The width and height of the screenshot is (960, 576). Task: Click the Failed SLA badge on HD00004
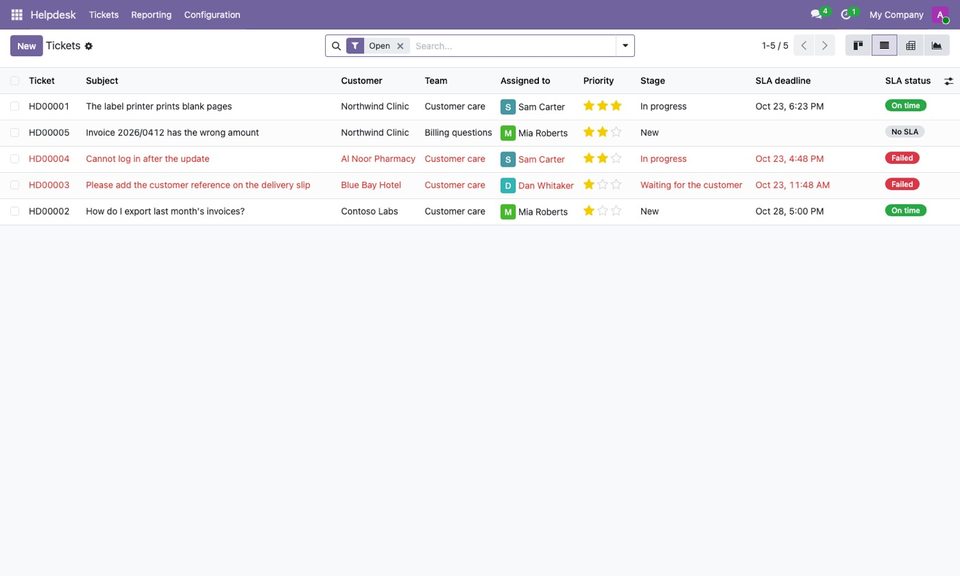tap(902, 158)
